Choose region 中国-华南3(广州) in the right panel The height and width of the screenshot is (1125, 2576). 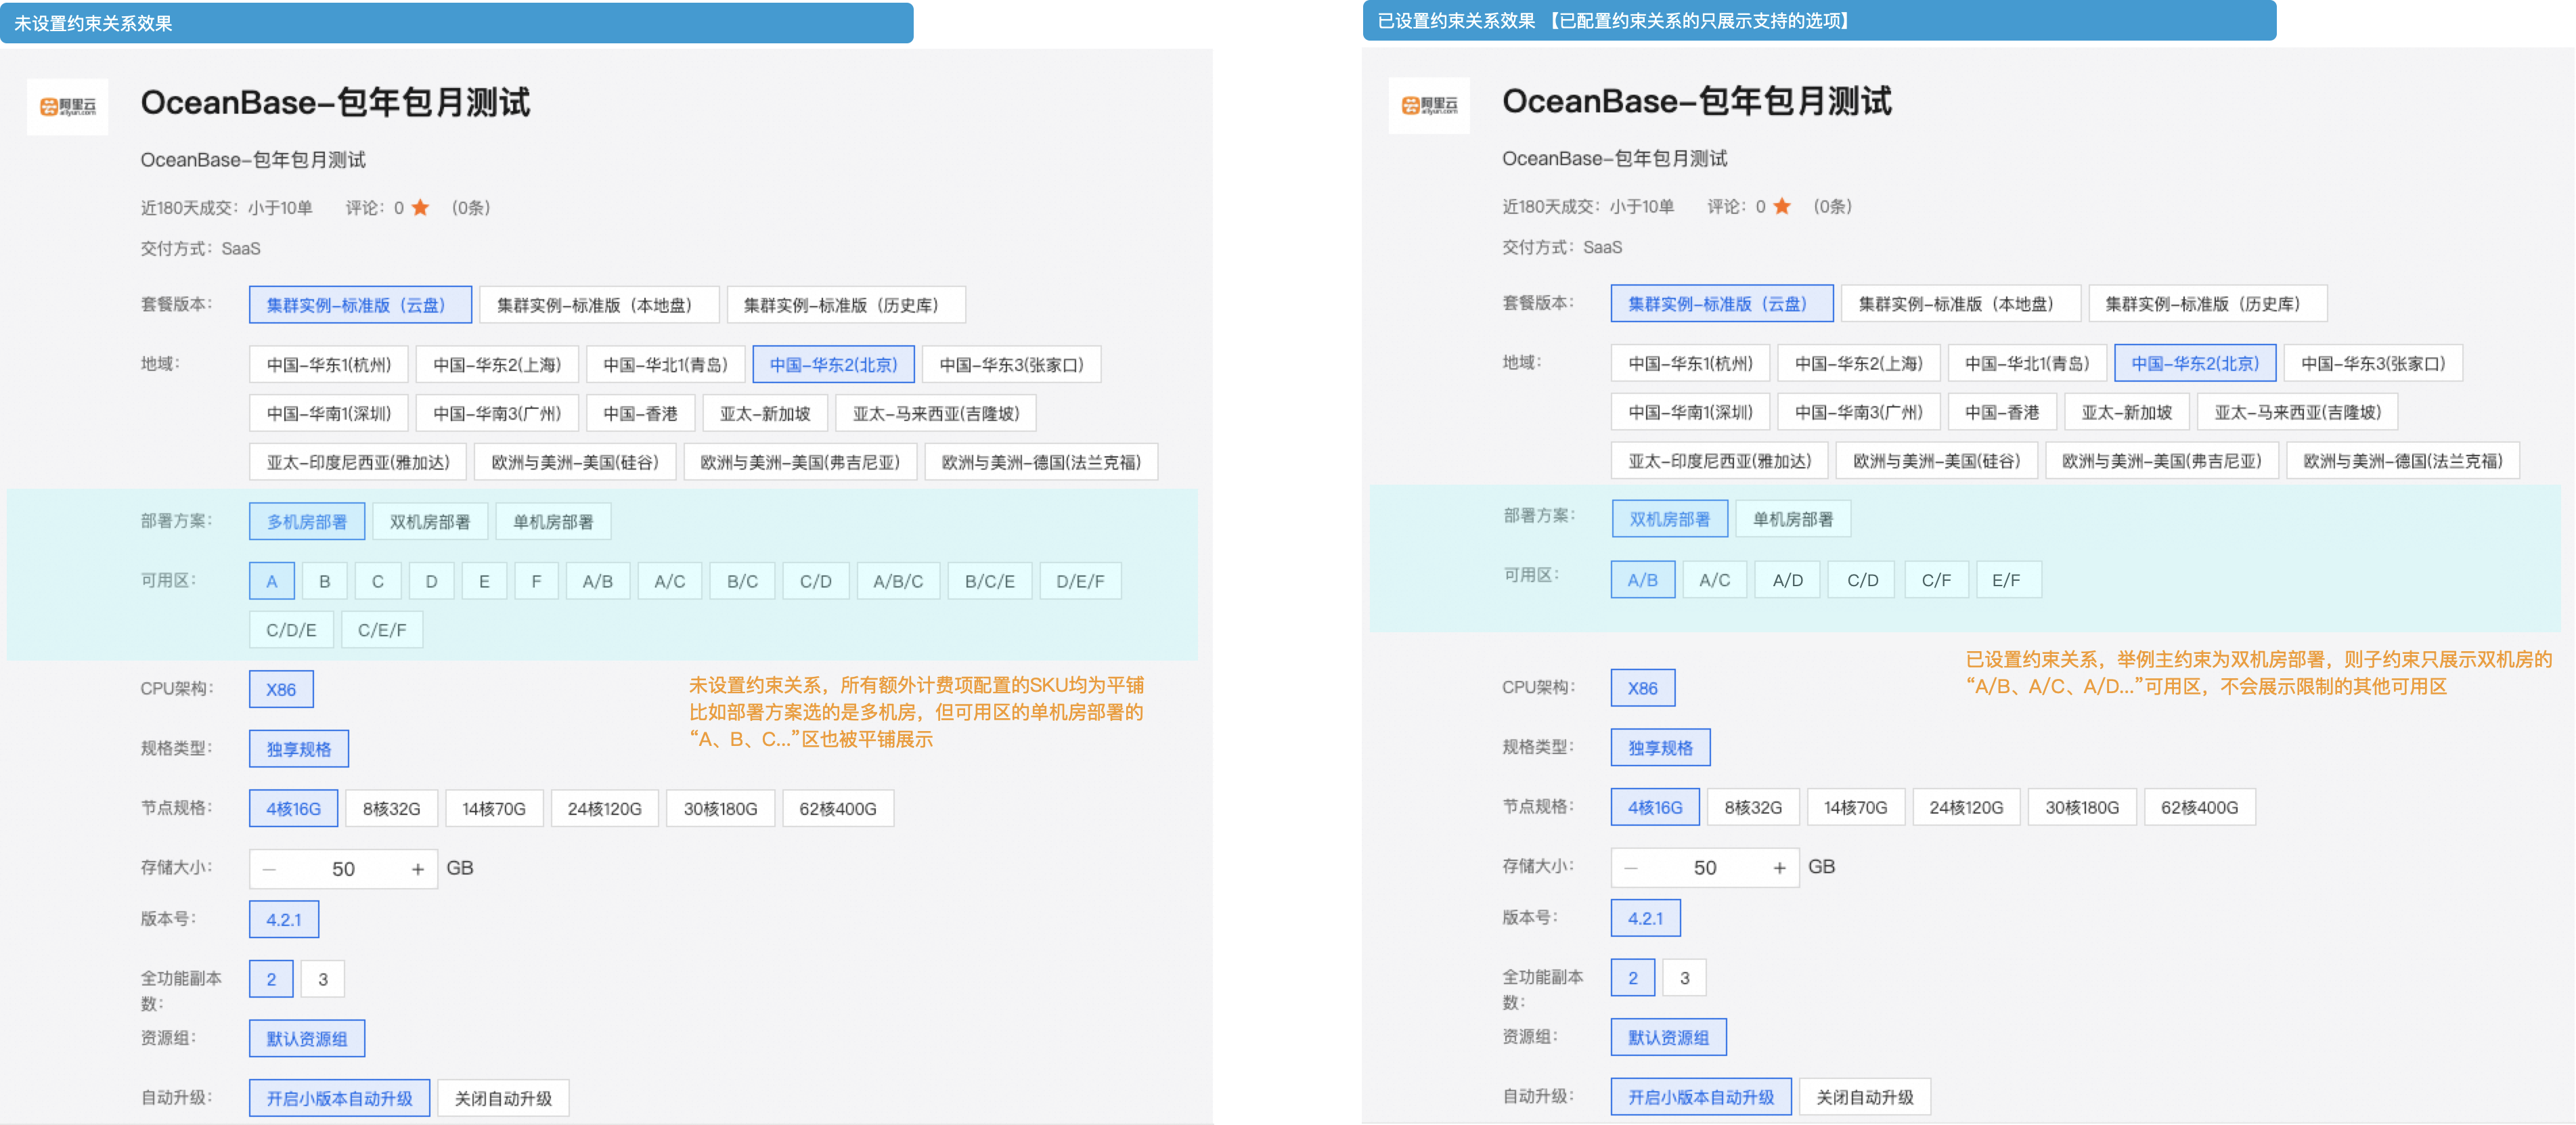click(1859, 412)
